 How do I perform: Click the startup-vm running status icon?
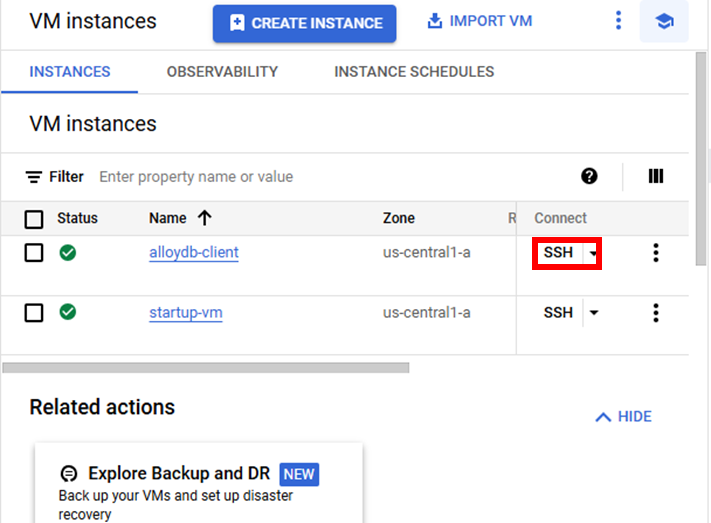click(68, 312)
